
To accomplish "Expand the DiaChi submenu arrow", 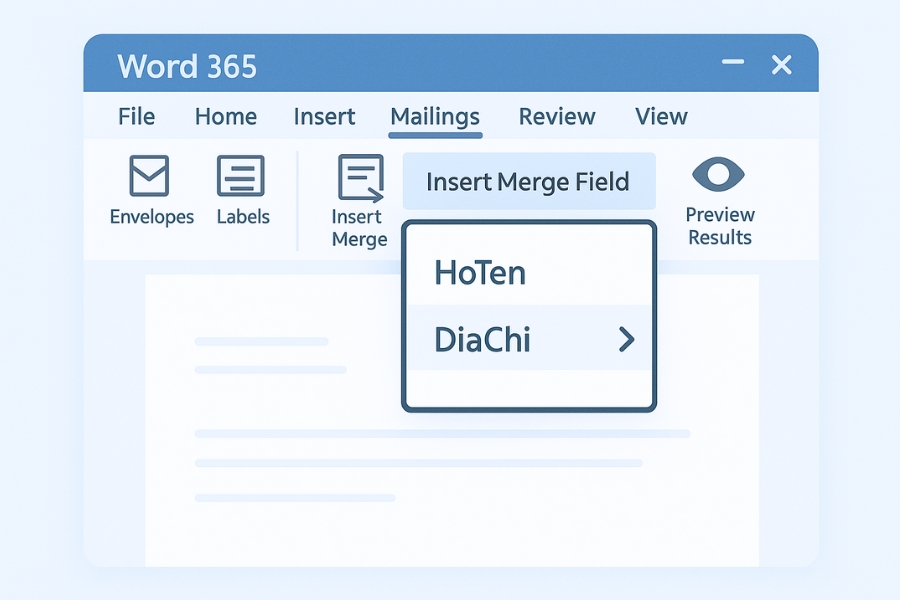I will [628, 339].
